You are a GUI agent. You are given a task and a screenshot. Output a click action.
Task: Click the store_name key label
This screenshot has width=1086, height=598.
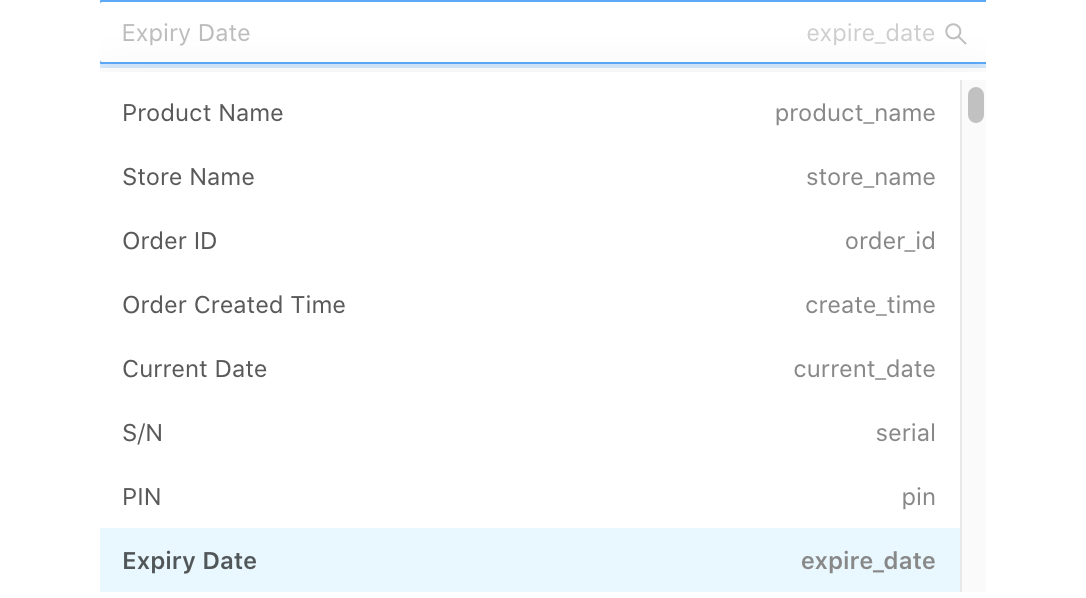(x=870, y=177)
